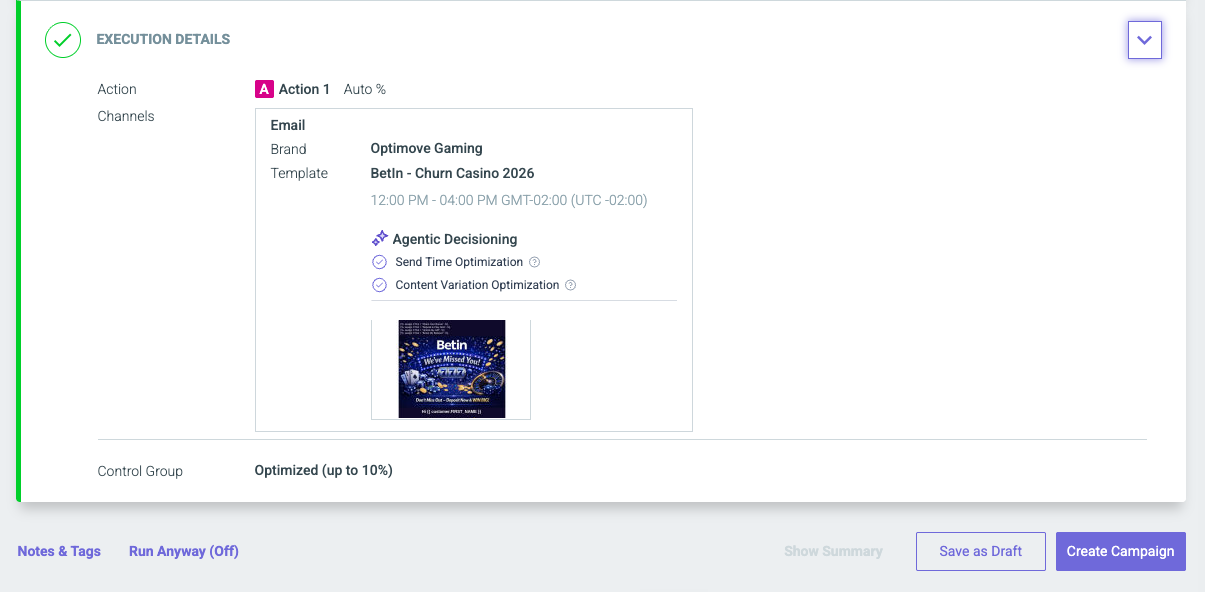Screen dimensions: 1205x592
Task: Click the green checkmark status icon
Action: click(63, 40)
